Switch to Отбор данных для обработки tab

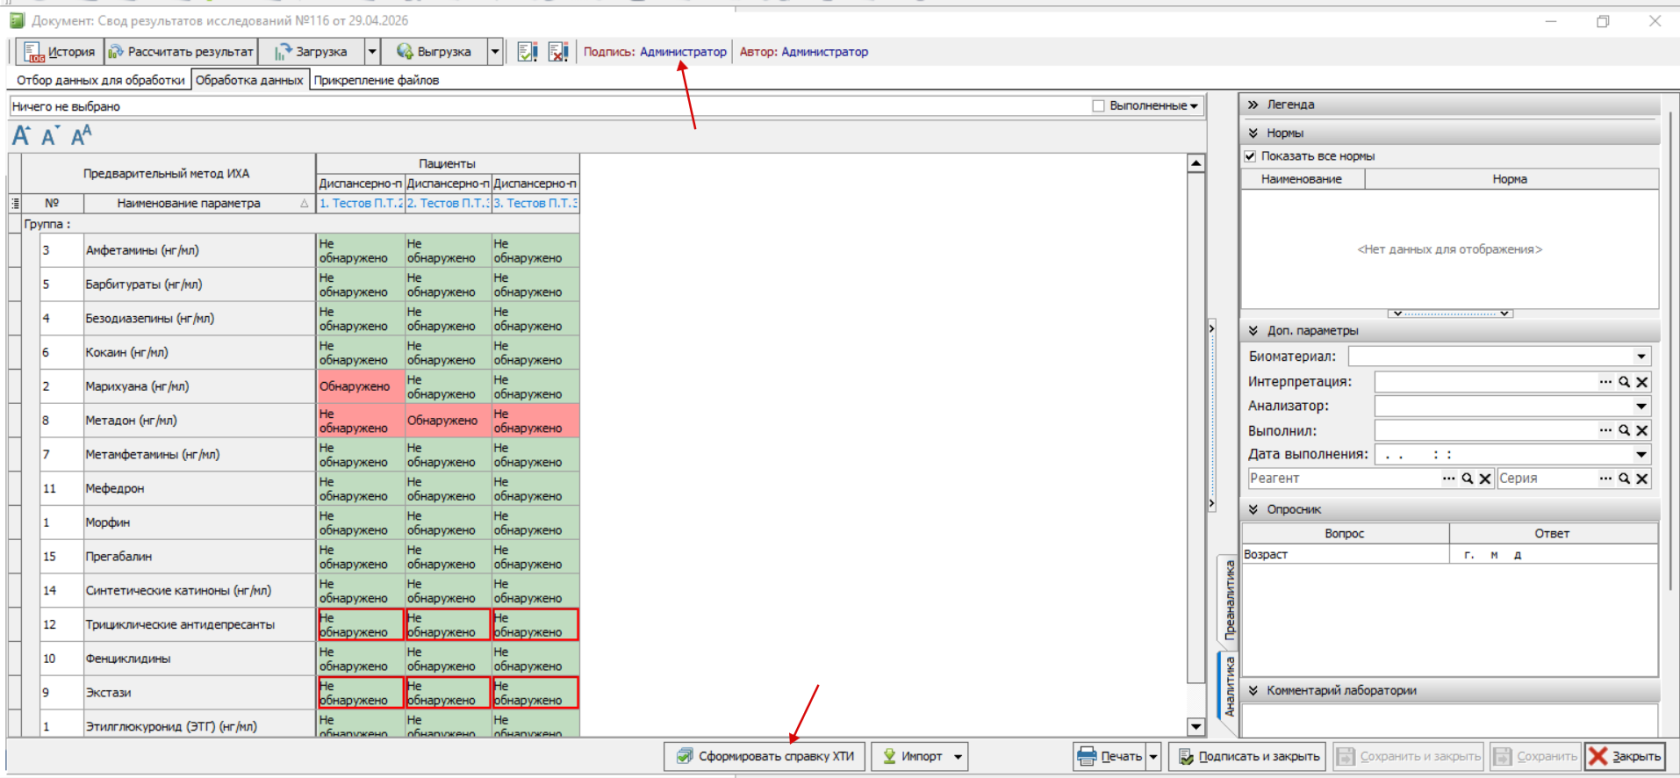100,80
